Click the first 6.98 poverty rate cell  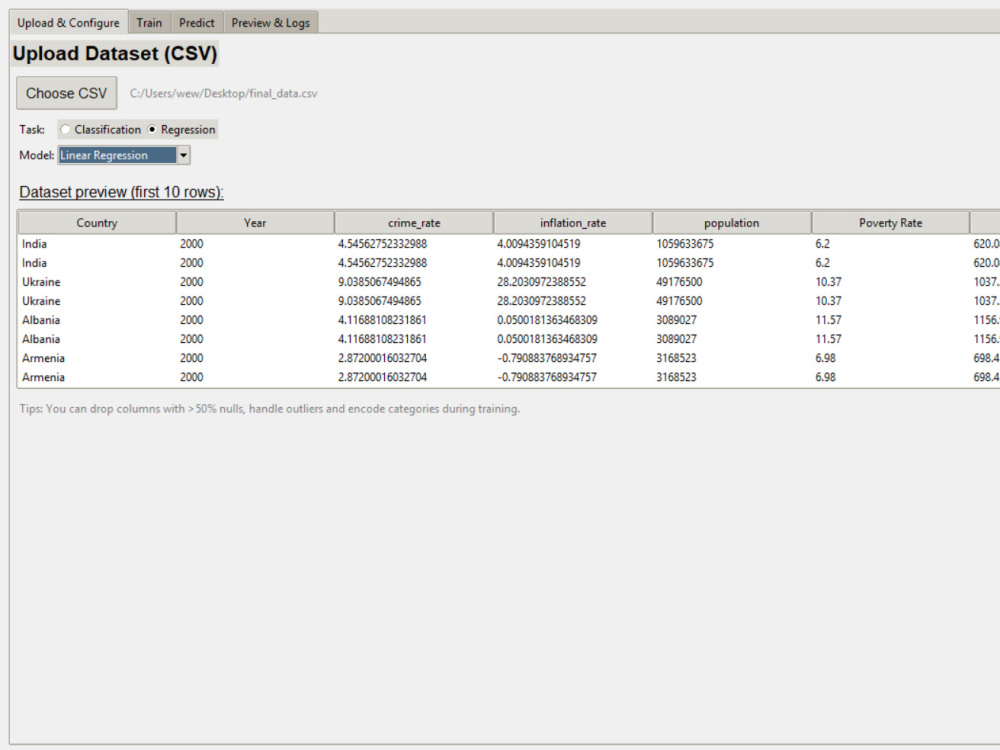click(825, 358)
